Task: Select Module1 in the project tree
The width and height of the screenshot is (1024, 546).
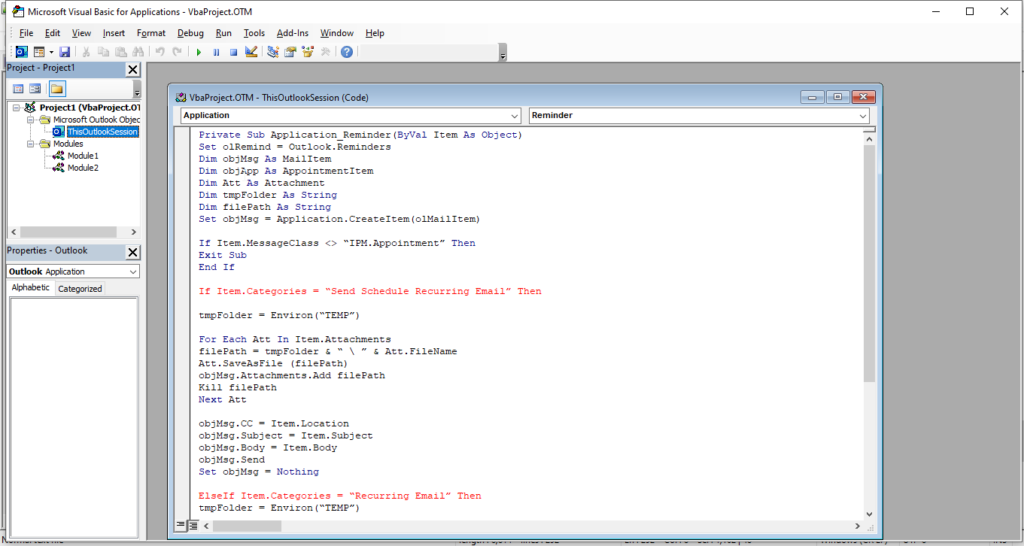Action: (x=82, y=156)
